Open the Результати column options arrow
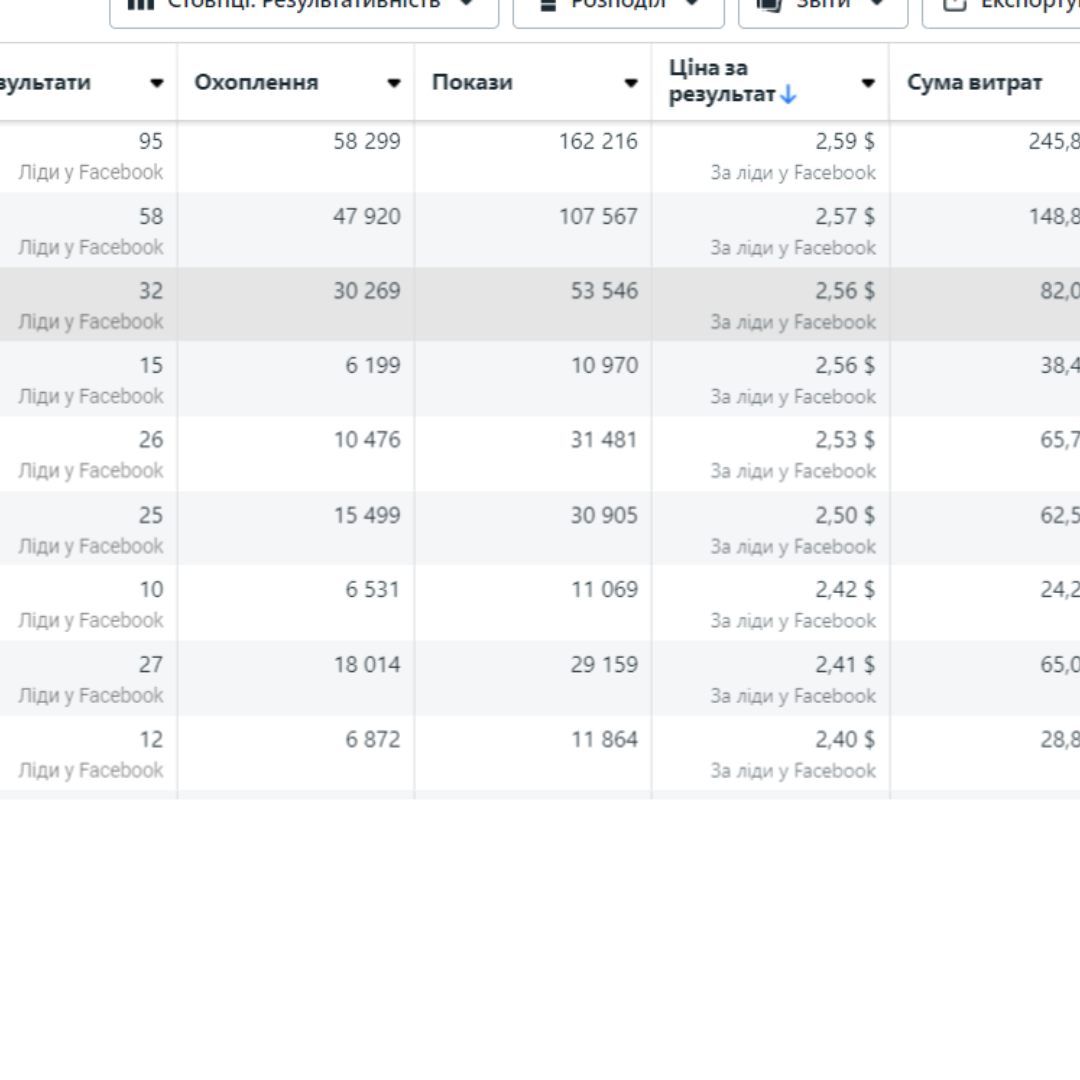Viewport: 1080px width, 1080px height. click(156, 83)
